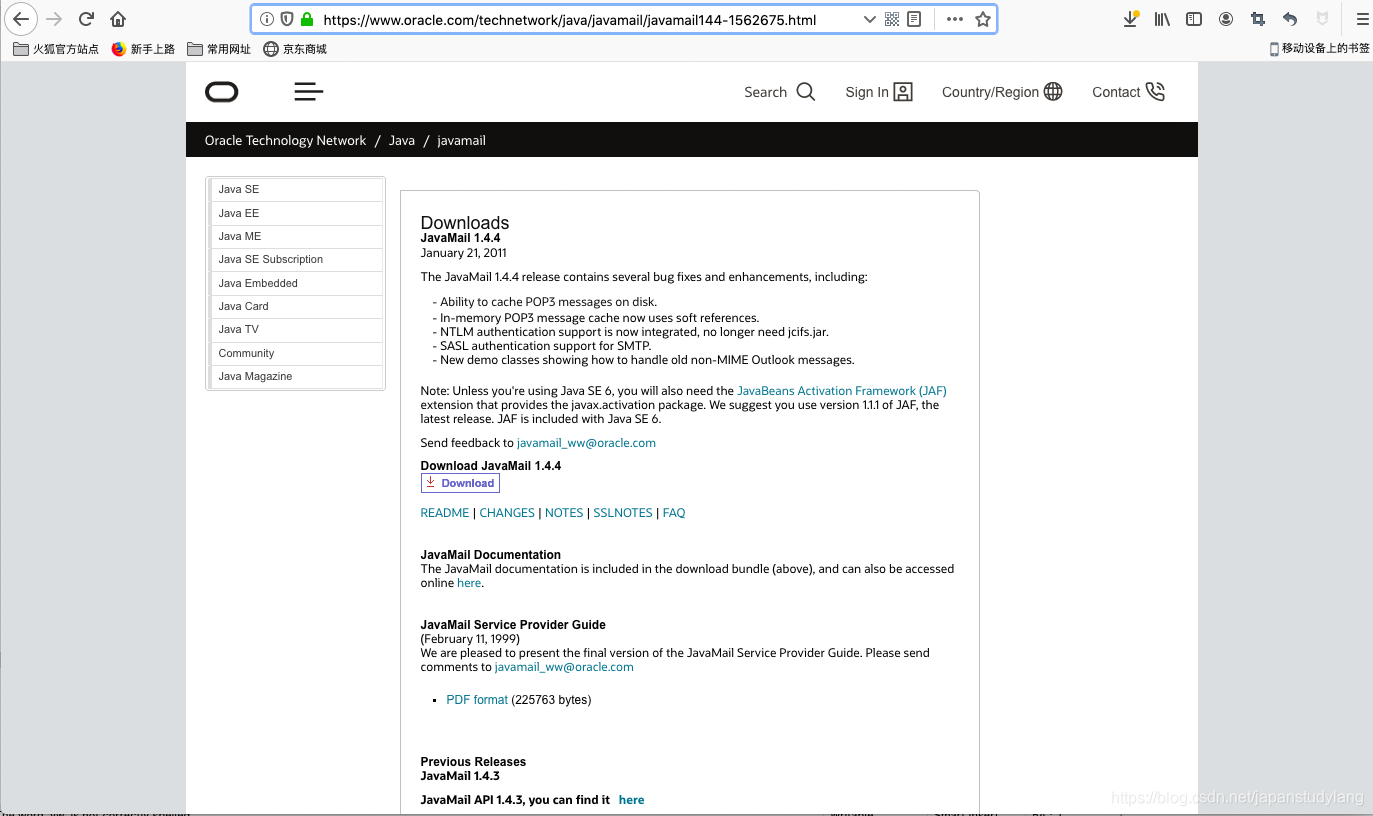The width and height of the screenshot is (1373, 816).
Task: Open the README link
Action: 445,513
